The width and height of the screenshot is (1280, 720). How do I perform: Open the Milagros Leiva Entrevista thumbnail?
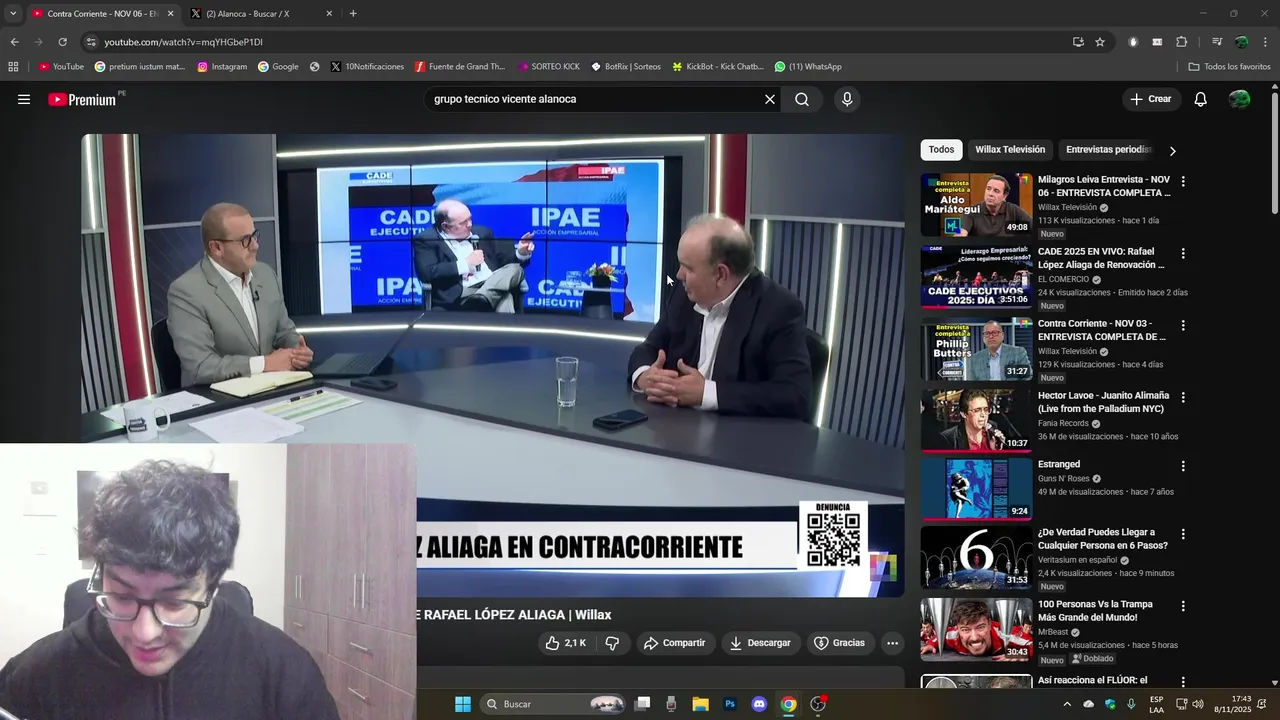pyautogui.click(x=976, y=205)
